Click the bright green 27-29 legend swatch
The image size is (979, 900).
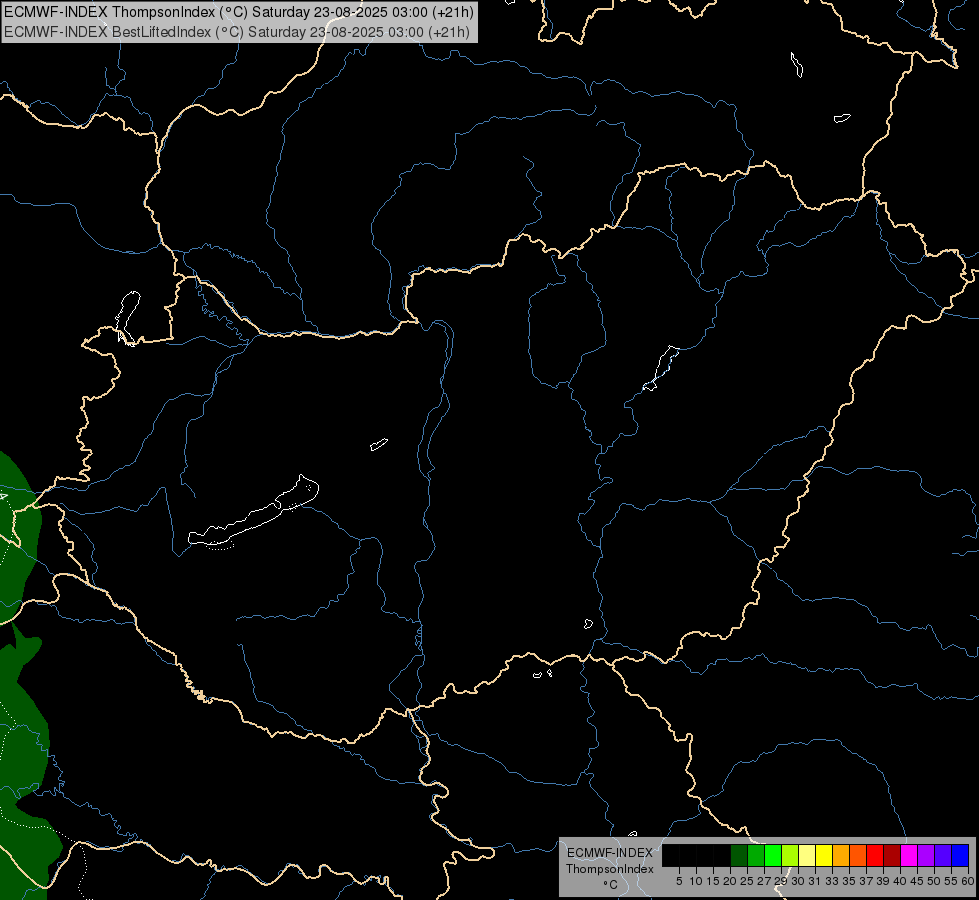coord(773,855)
